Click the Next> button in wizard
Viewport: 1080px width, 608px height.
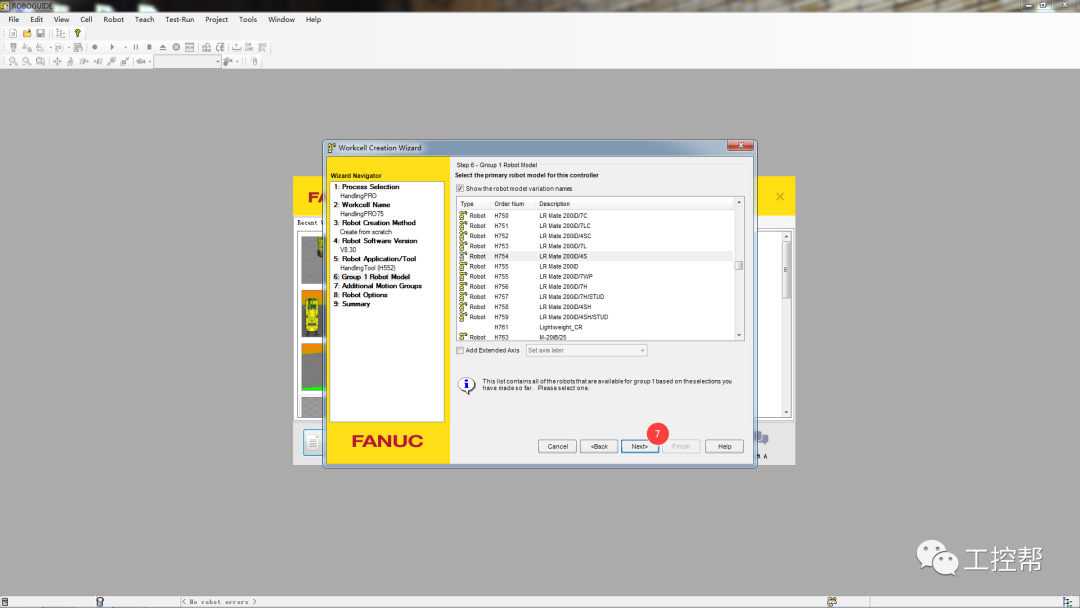640,446
